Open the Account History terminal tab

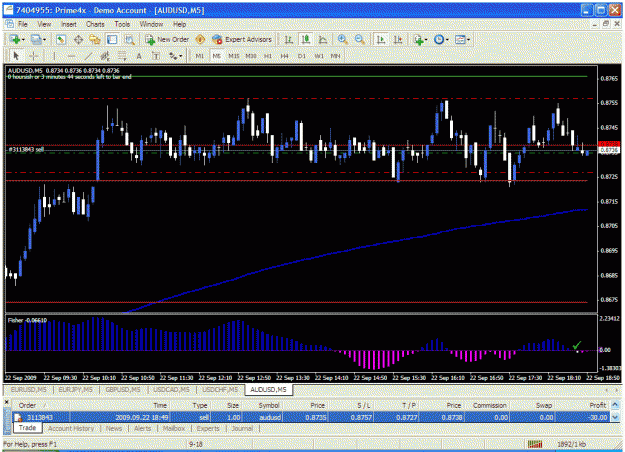coord(71,428)
